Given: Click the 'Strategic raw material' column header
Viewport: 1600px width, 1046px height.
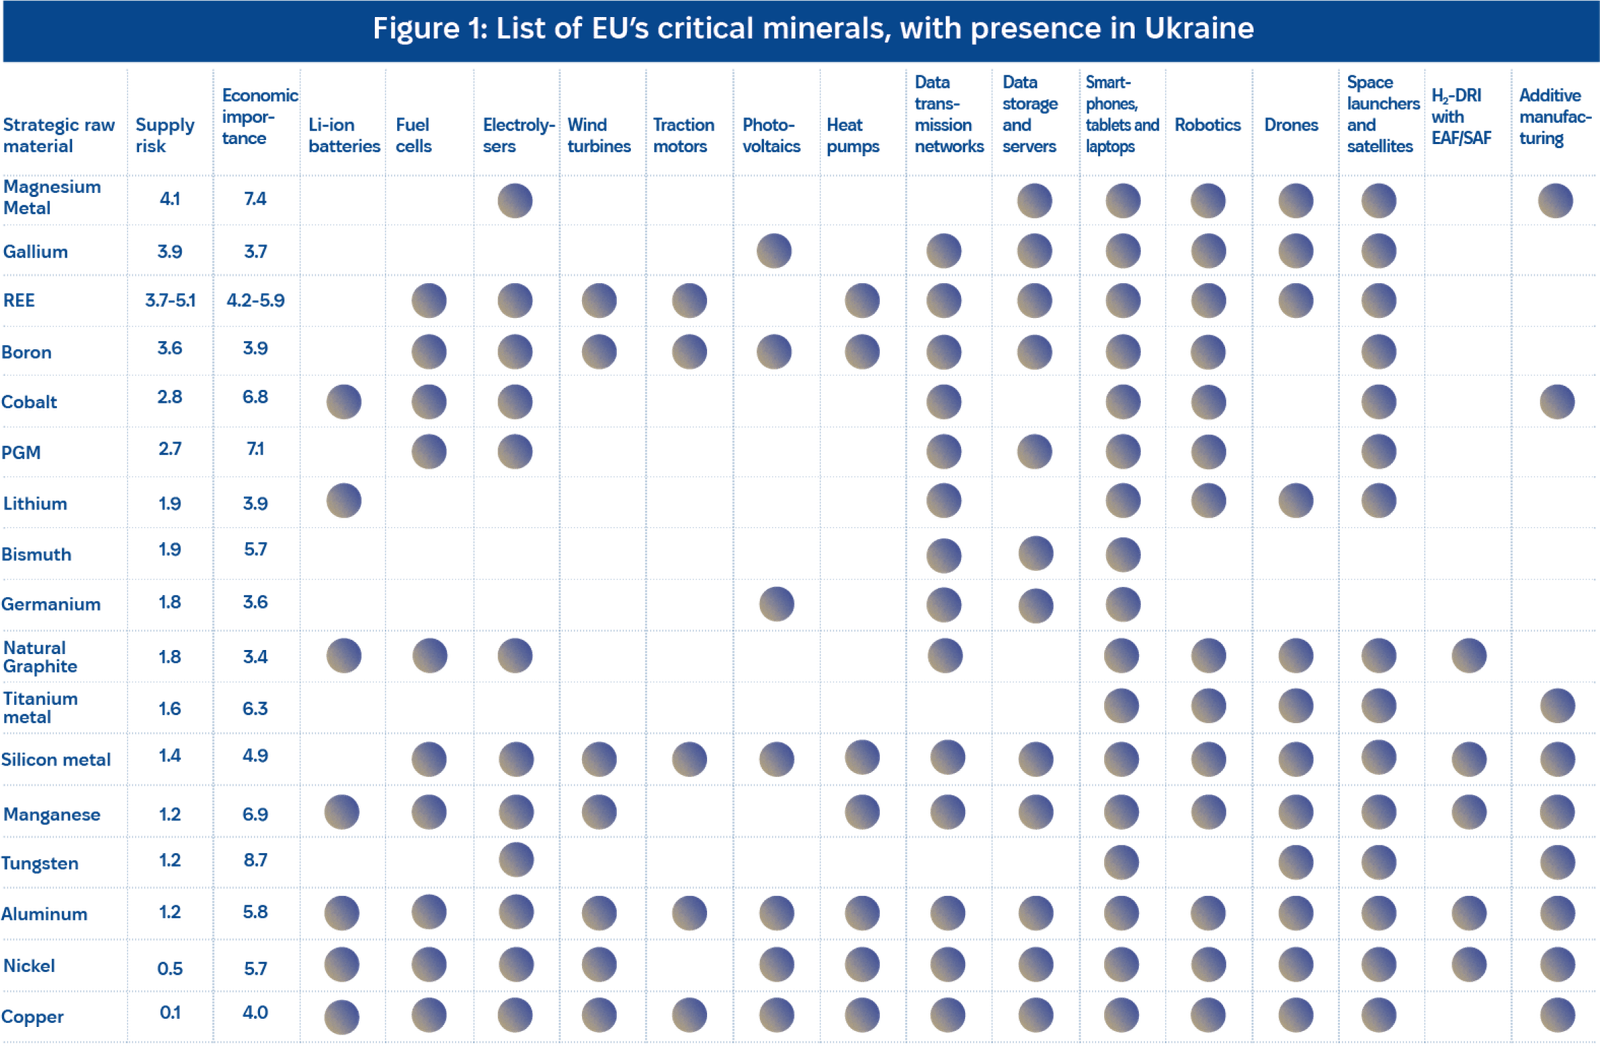Looking at the screenshot, I should coord(59,135).
